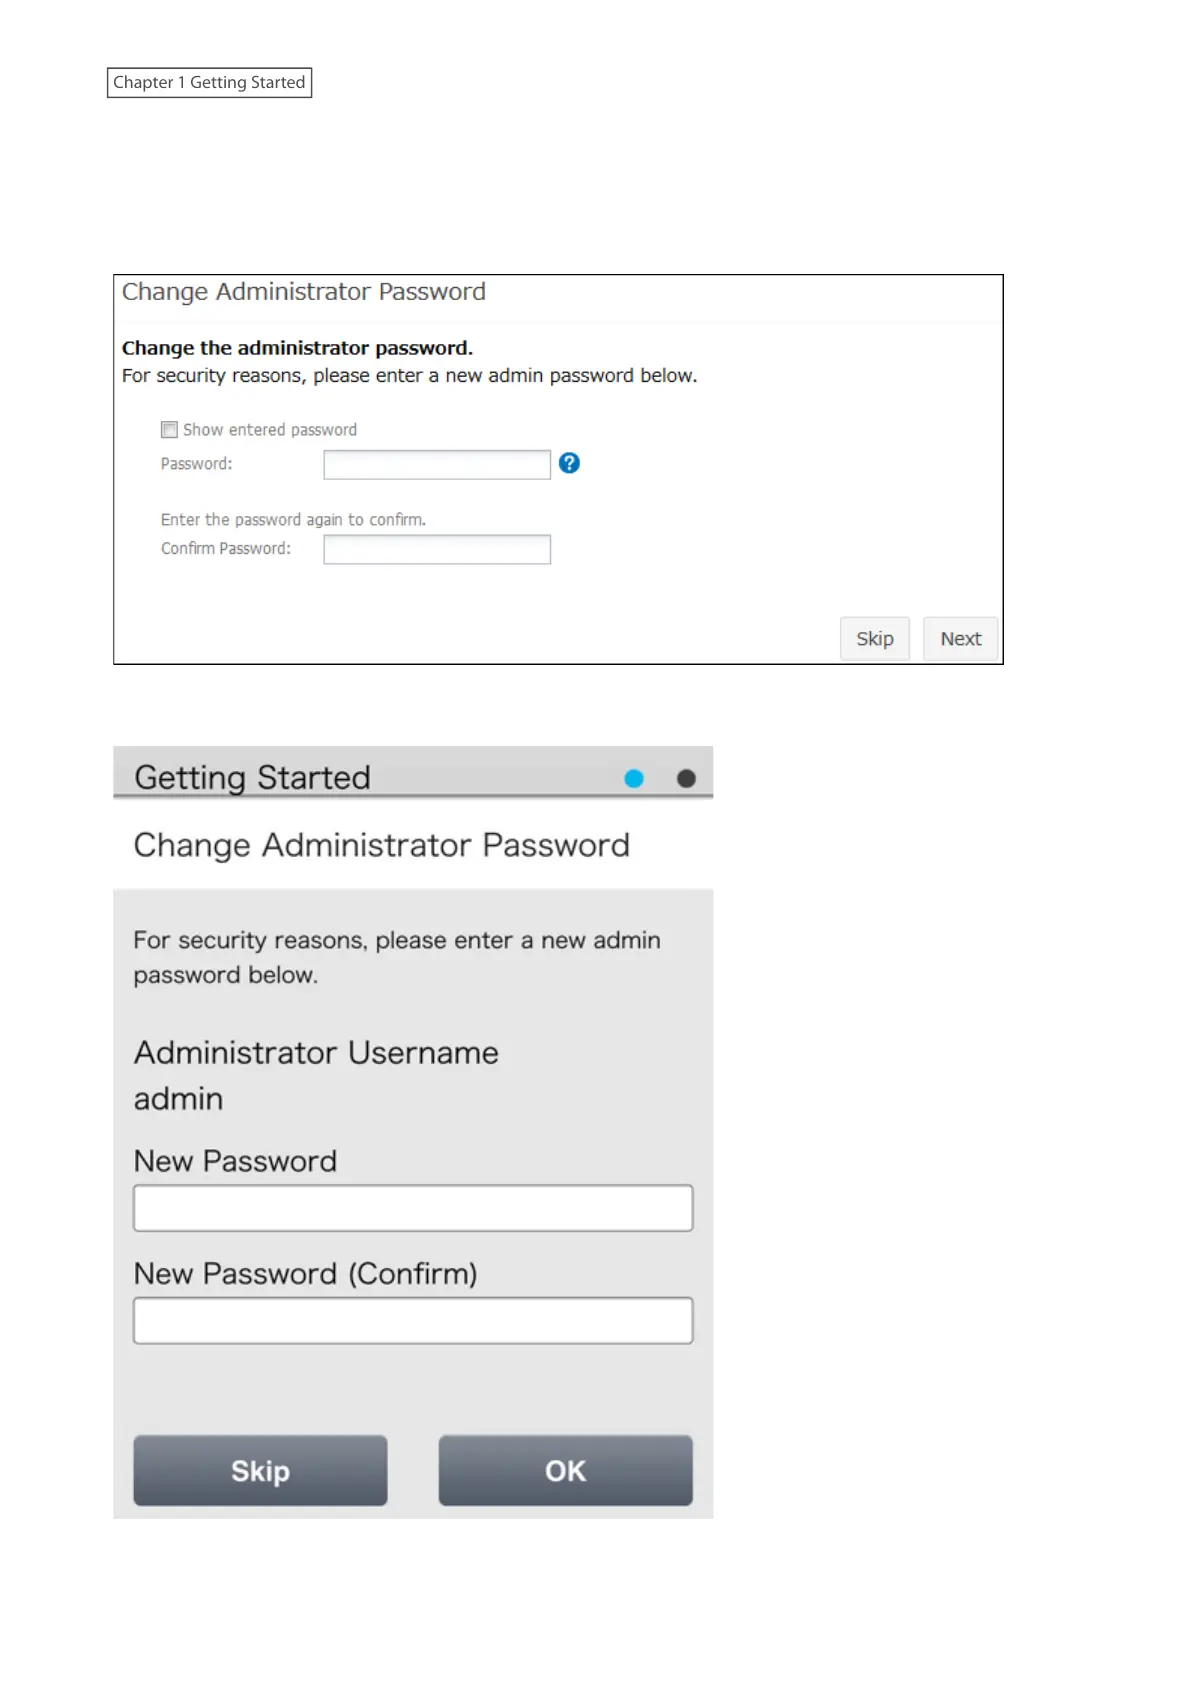This screenshot has height=1684, width=1191.
Task: Click the Chapter 1 Getting Started header box
Action: [209, 82]
